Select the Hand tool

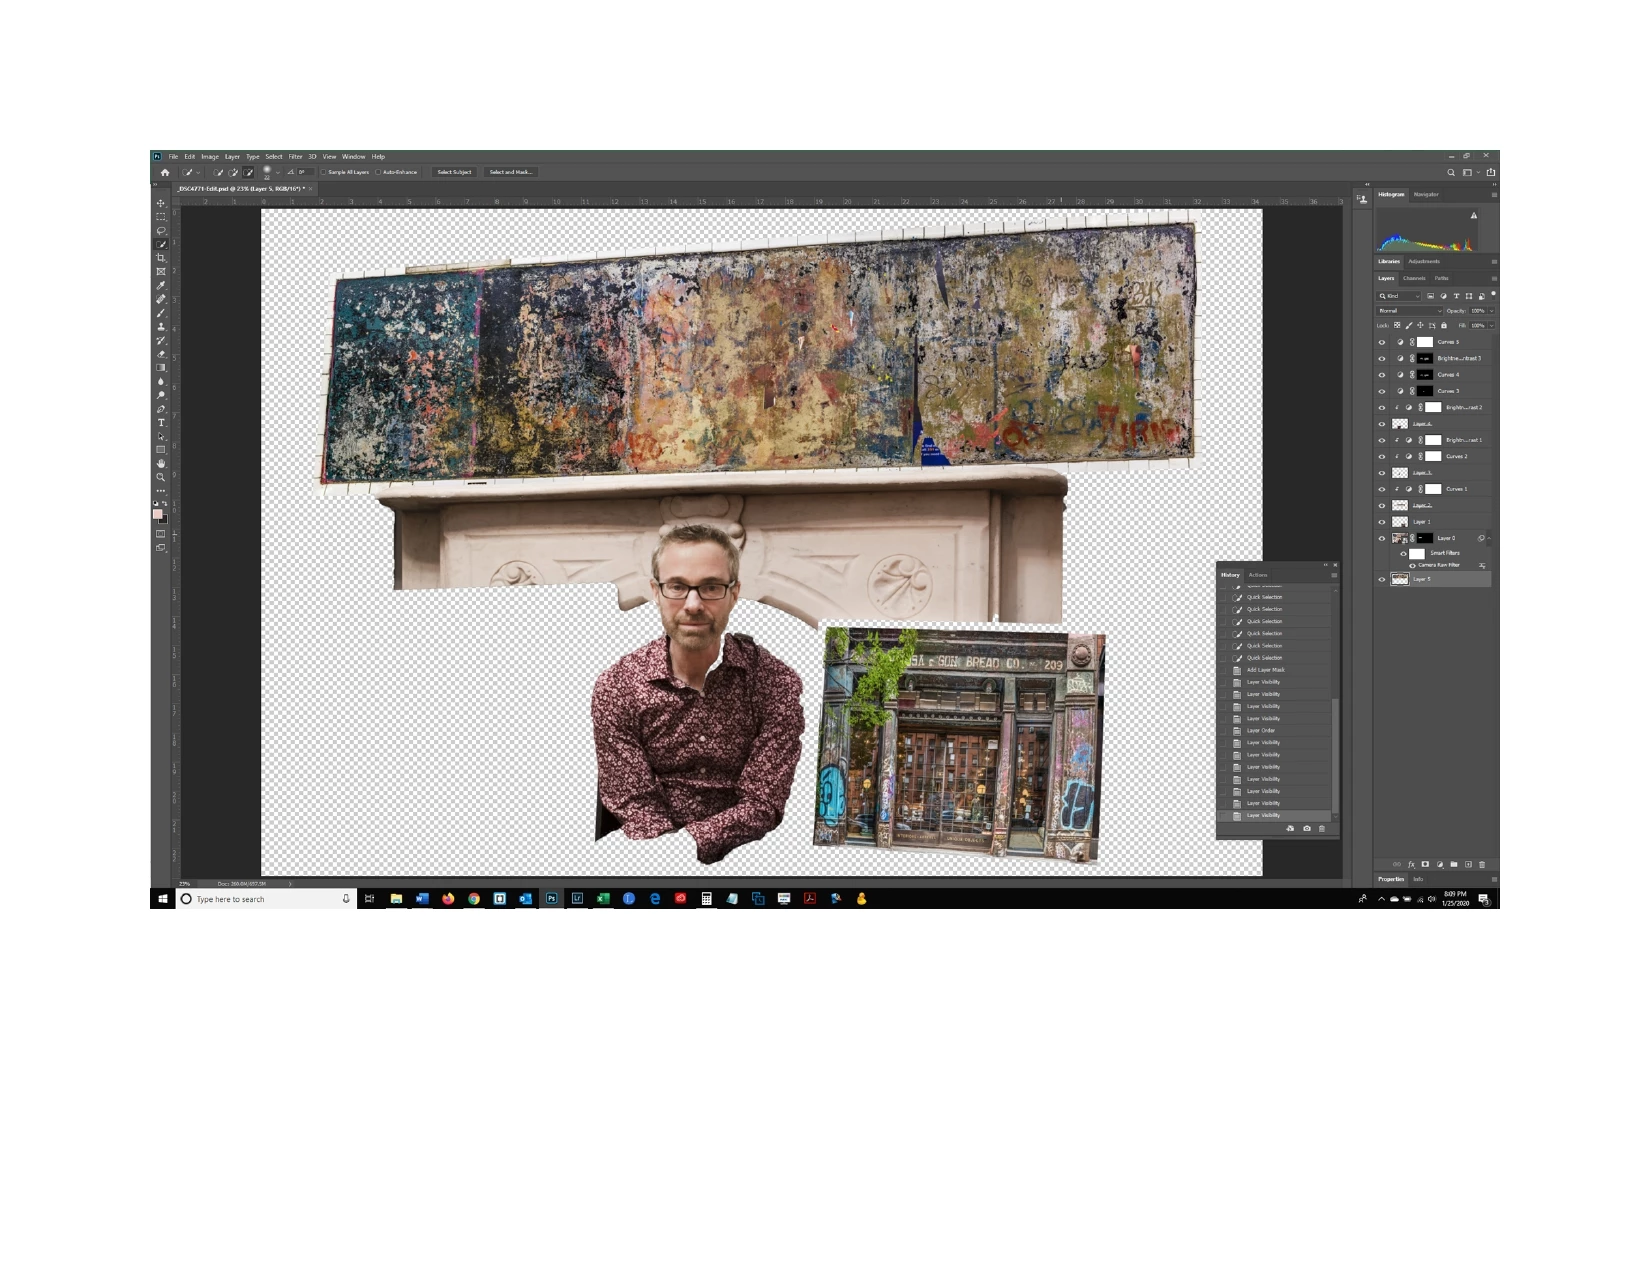tap(161, 463)
